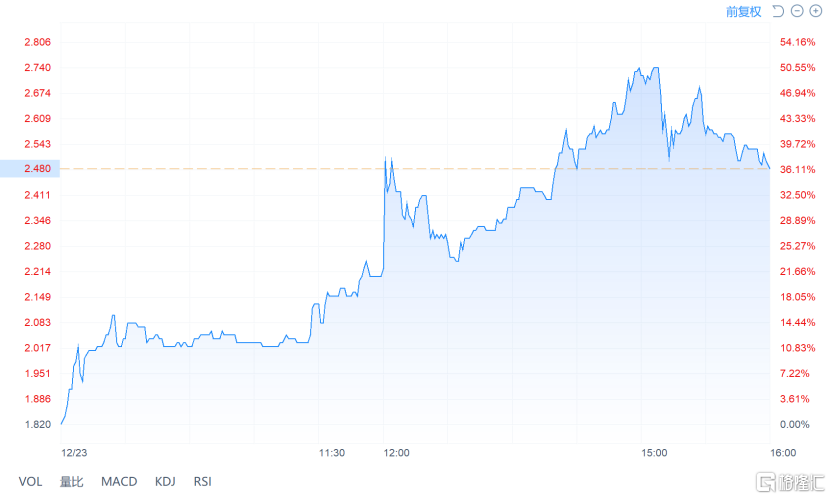Click the 1.820 opening price label

(38, 424)
